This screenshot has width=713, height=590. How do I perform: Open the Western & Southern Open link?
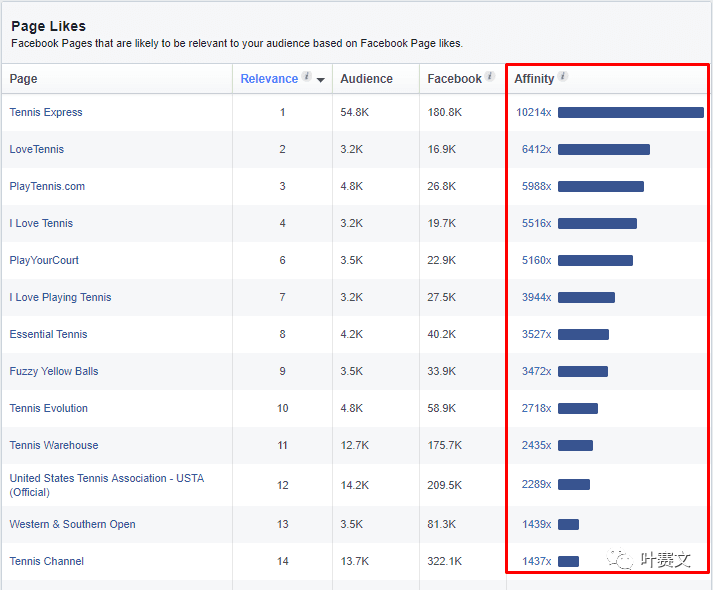72,525
